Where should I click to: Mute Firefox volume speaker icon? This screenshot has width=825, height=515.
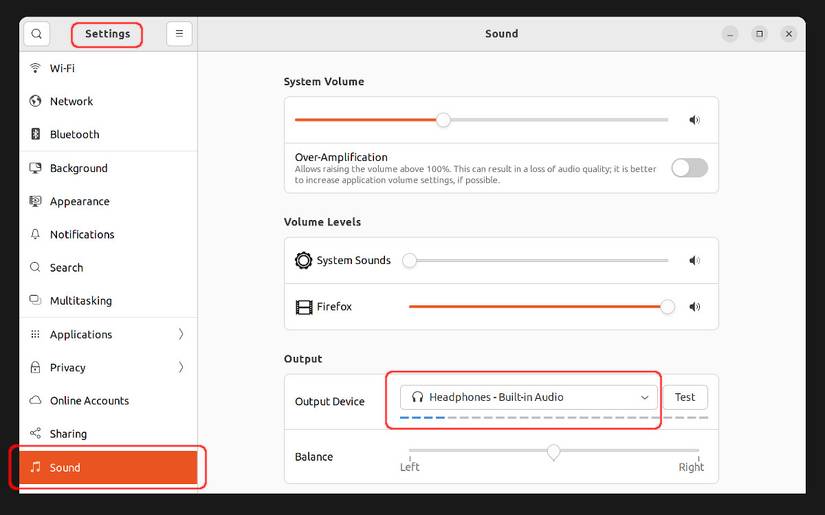694,307
